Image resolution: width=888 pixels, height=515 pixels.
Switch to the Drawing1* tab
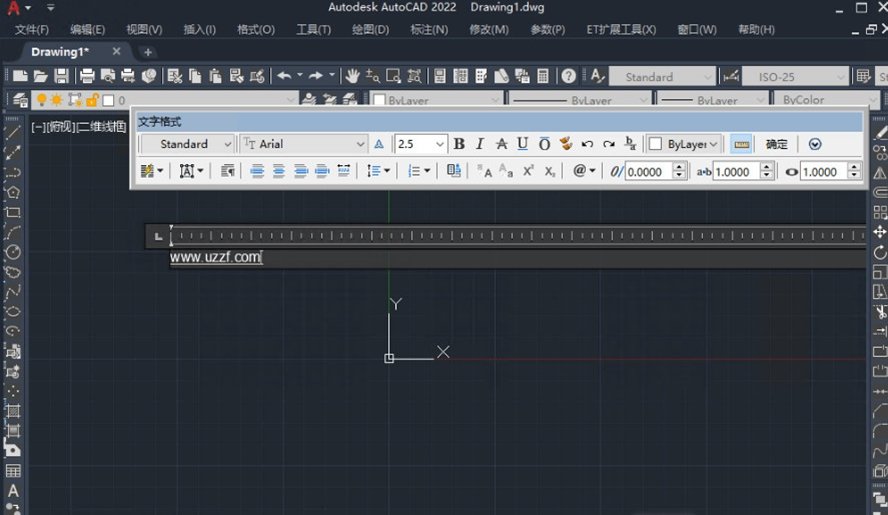(x=60, y=52)
